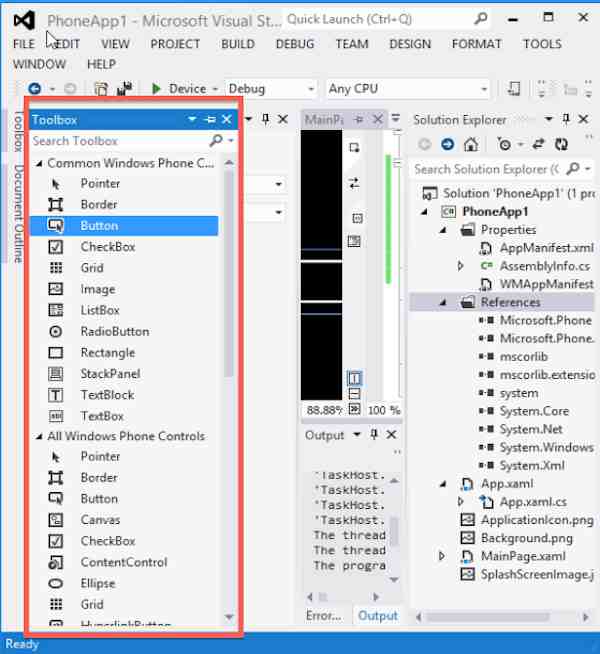The image size is (600, 654).
Task: Toggle auto-hide pin on Solution Explorer
Action: tap(566, 119)
